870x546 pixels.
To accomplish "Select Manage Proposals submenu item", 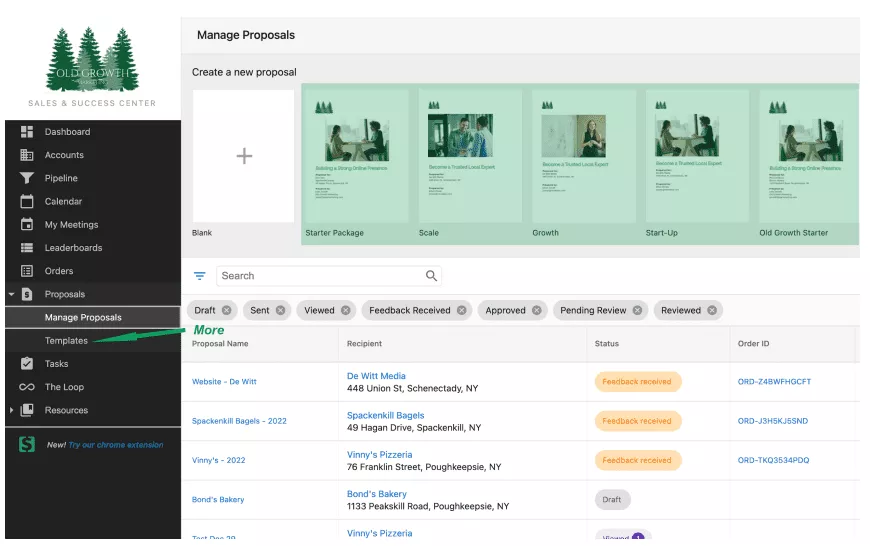I will 83,318.
